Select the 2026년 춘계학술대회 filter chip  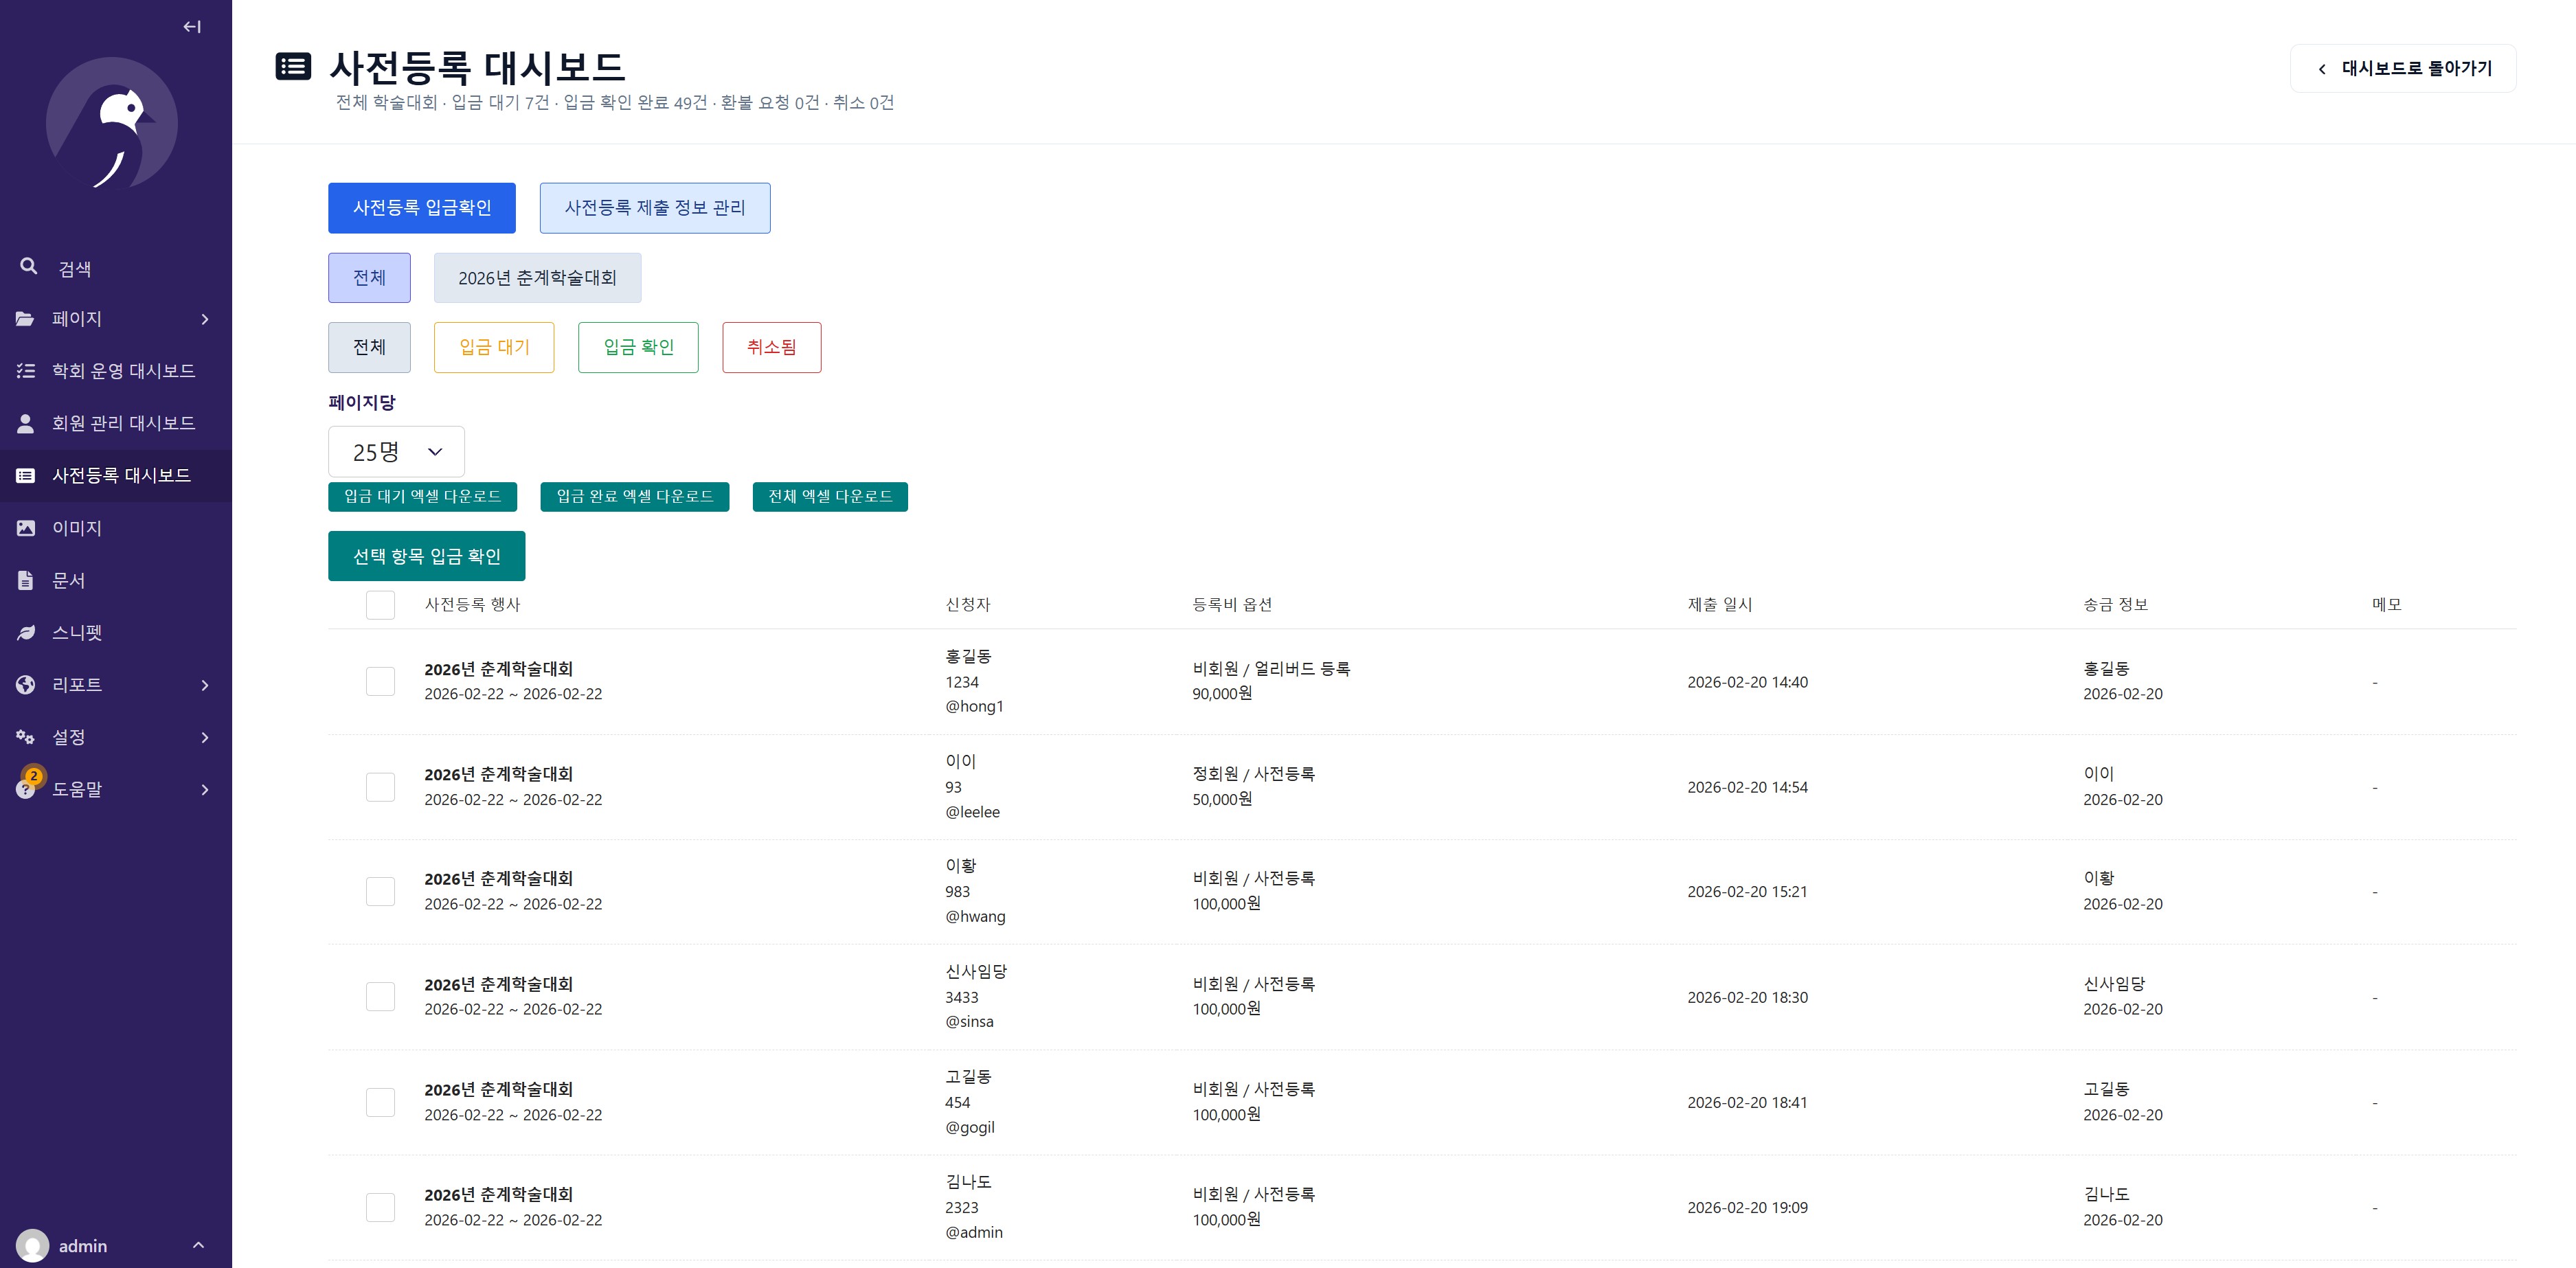pos(538,277)
